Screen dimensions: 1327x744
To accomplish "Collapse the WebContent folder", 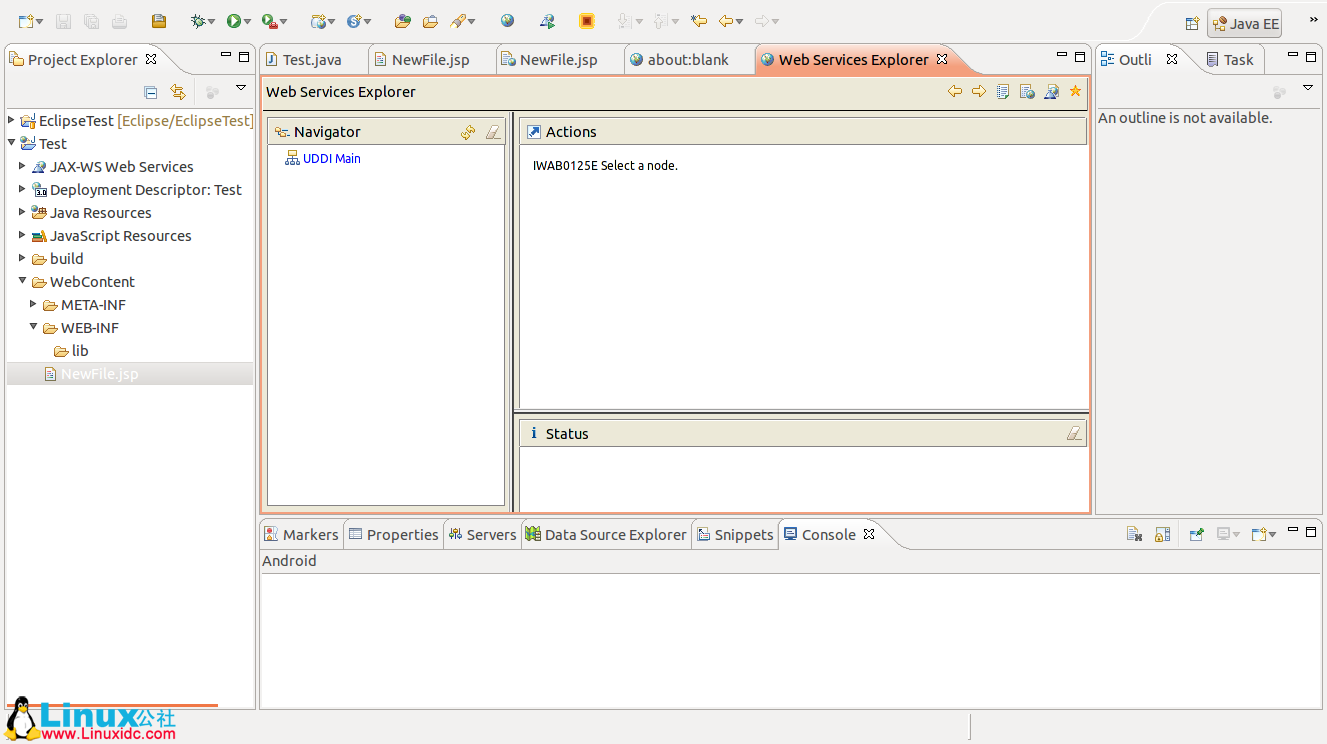I will pos(22,281).
